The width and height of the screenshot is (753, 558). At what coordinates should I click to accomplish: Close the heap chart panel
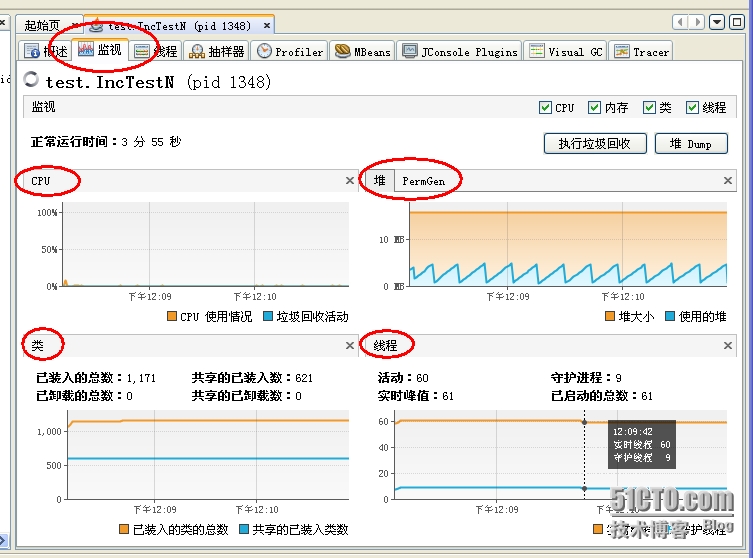(x=728, y=181)
